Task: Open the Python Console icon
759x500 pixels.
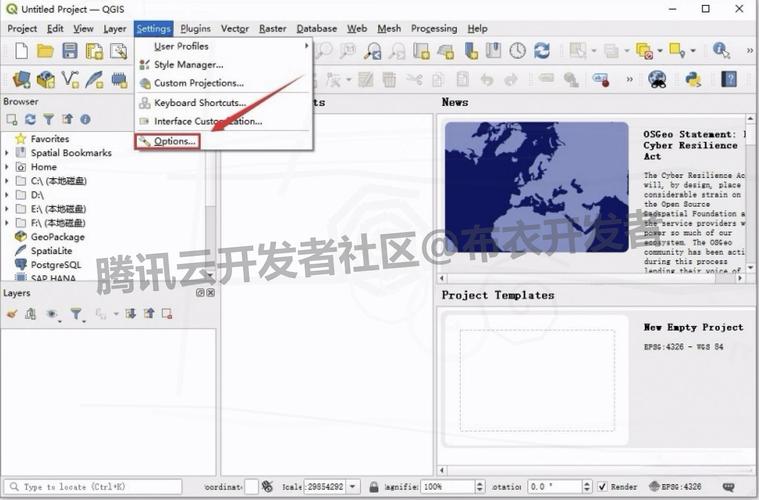Action: pos(693,79)
